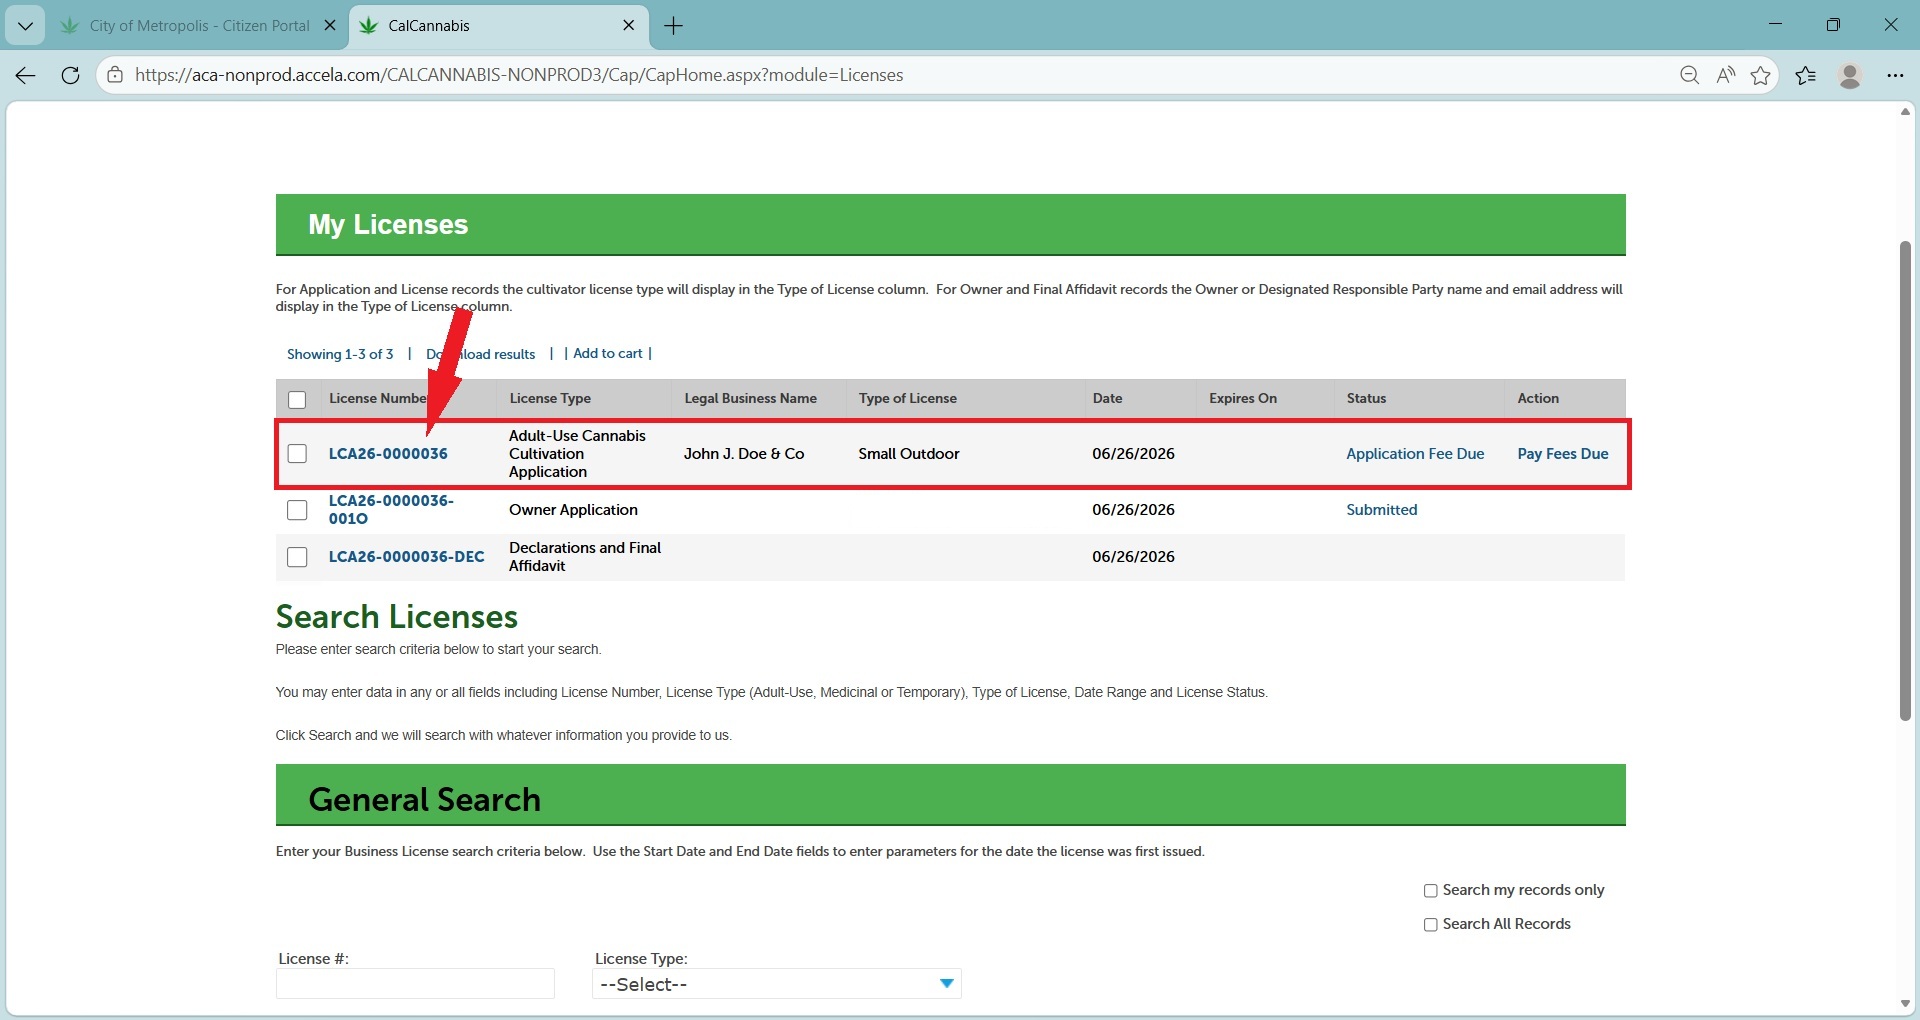Check the LCA26-0000036 row checkbox
The width and height of the screenshot is (1920, 1020).
click(x=297, y=454)
